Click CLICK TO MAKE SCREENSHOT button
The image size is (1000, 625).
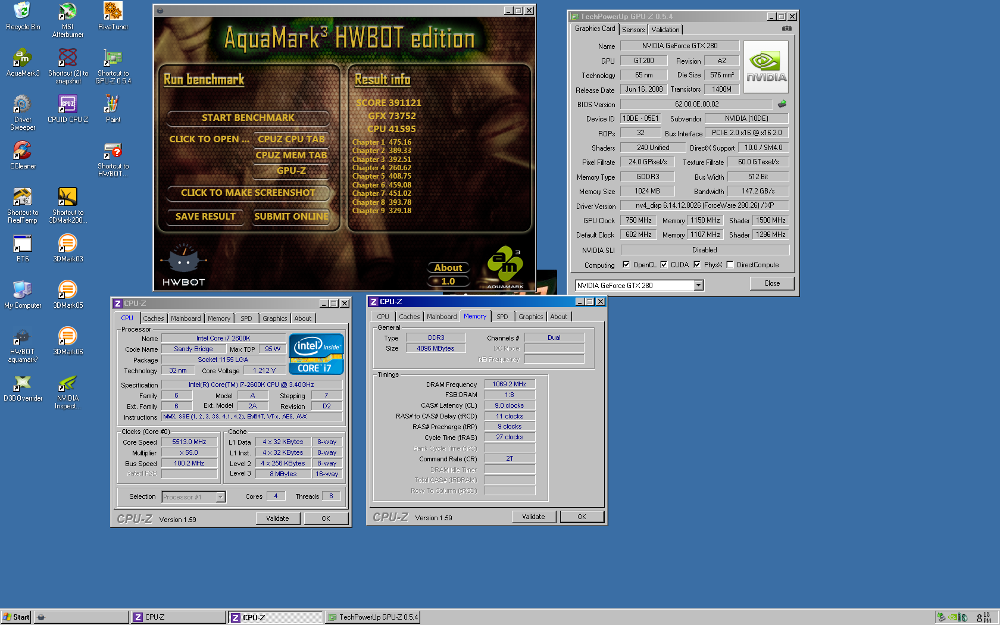pyautogui.click(x=248, y=193)
